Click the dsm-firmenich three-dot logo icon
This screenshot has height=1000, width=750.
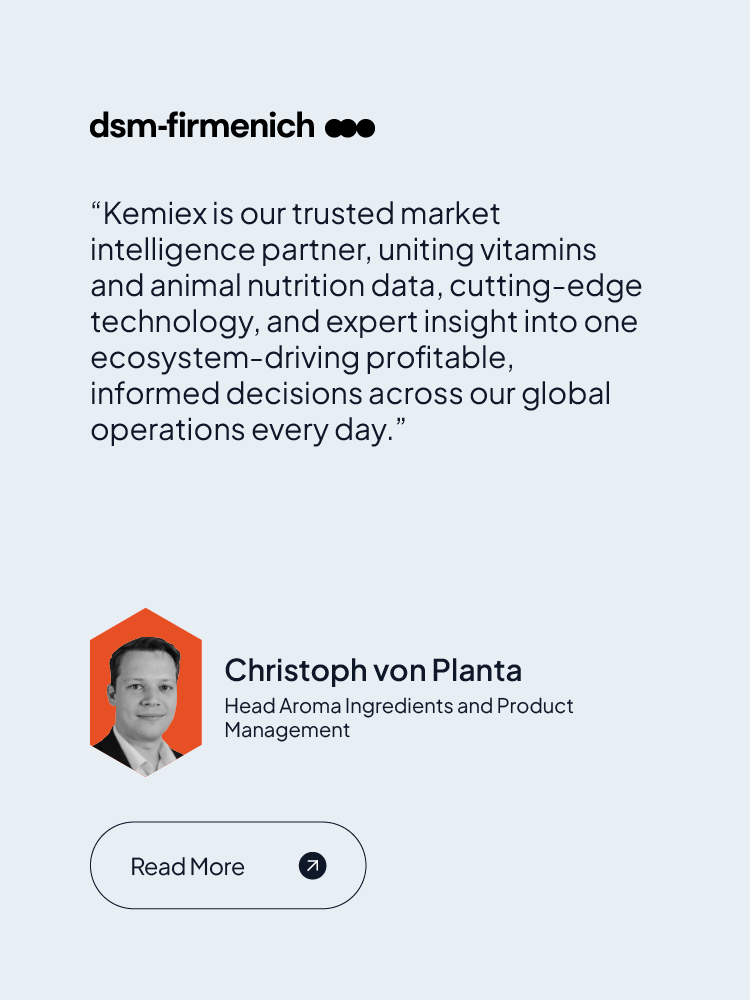coord(350,127)
